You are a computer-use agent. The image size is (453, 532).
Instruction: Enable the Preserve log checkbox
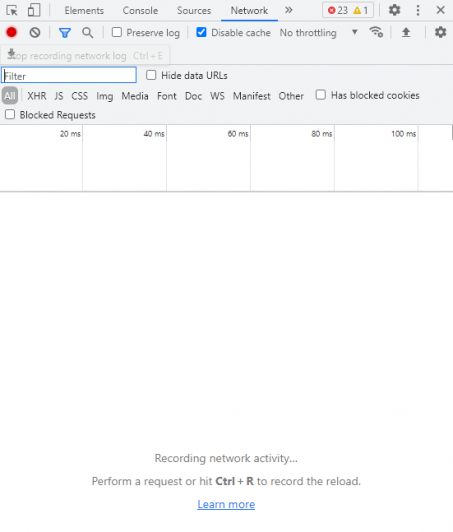pos(117,33)
